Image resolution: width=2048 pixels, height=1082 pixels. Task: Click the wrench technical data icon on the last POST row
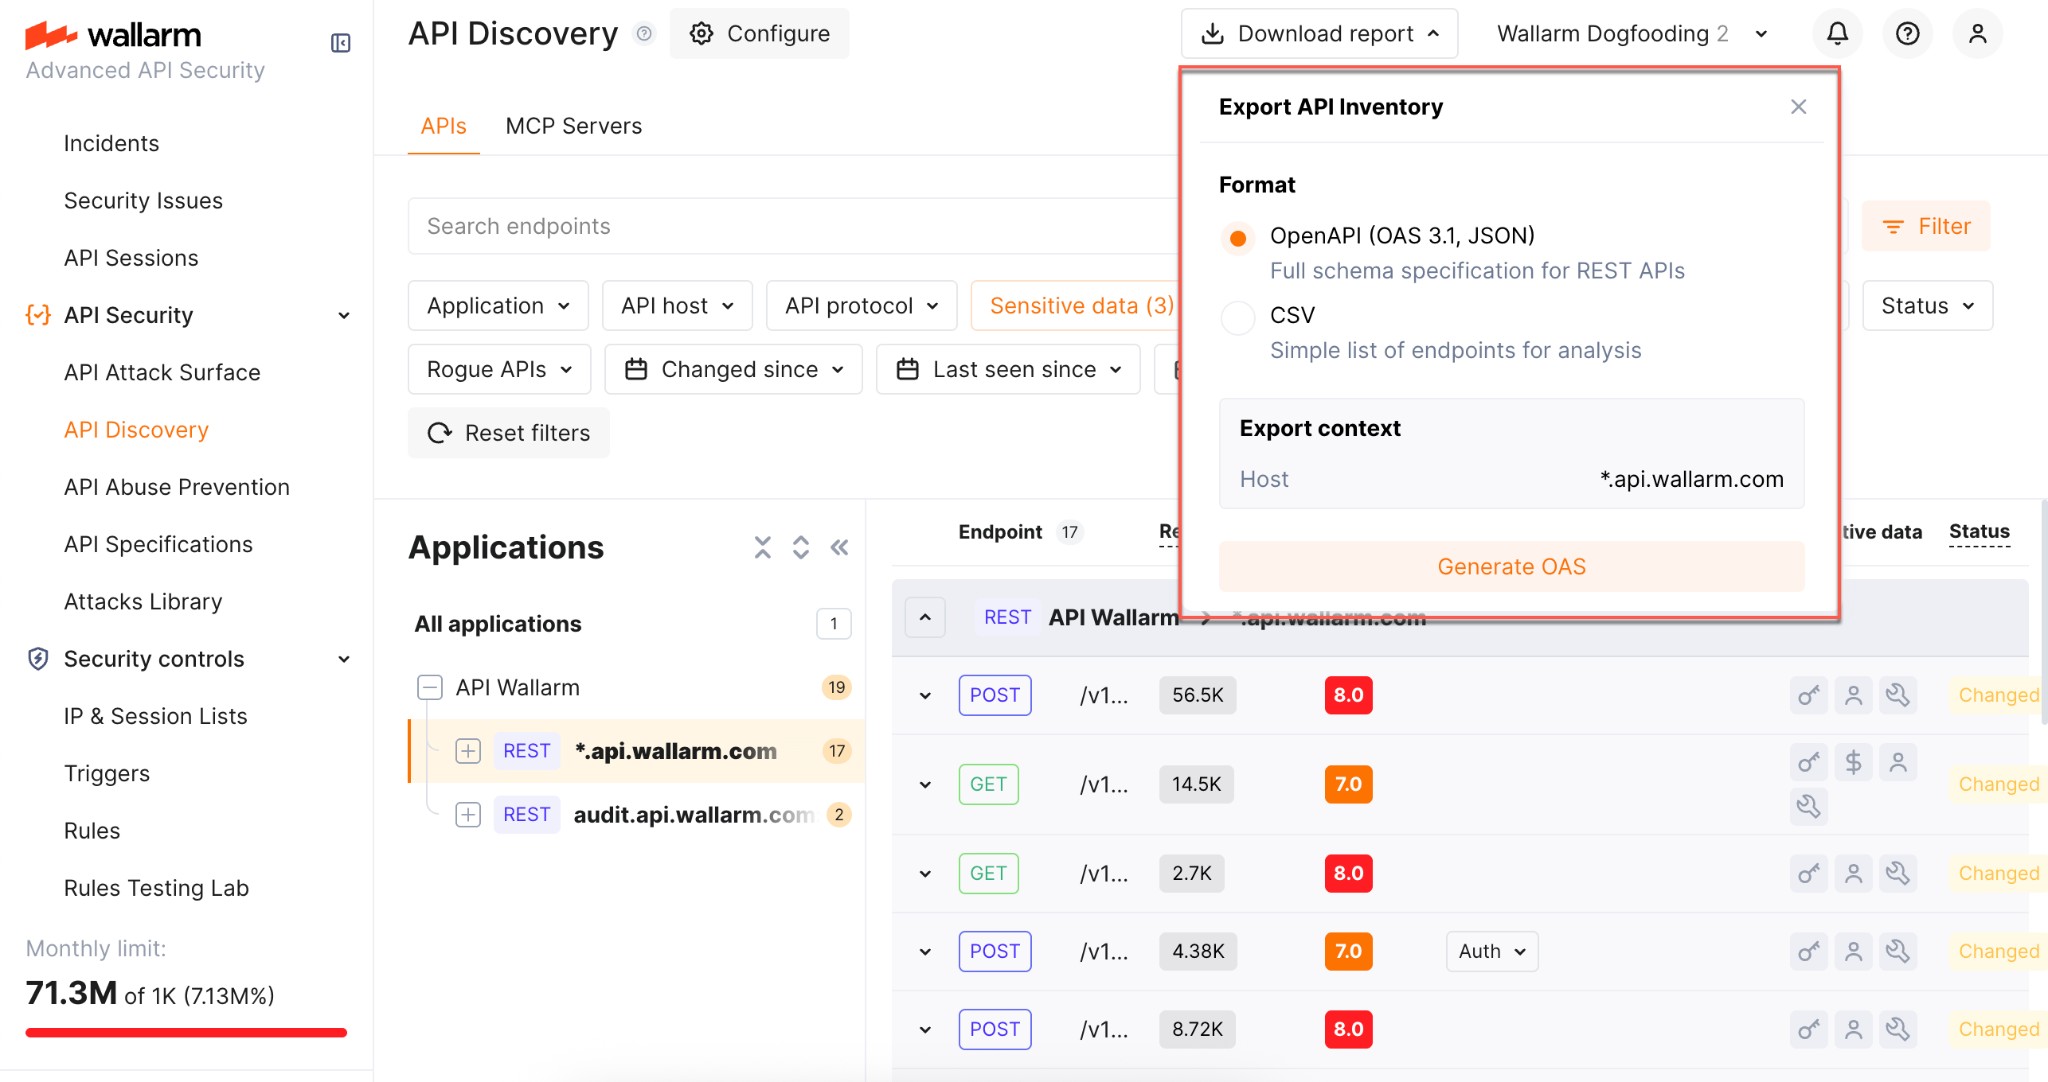[1899, 1029]
